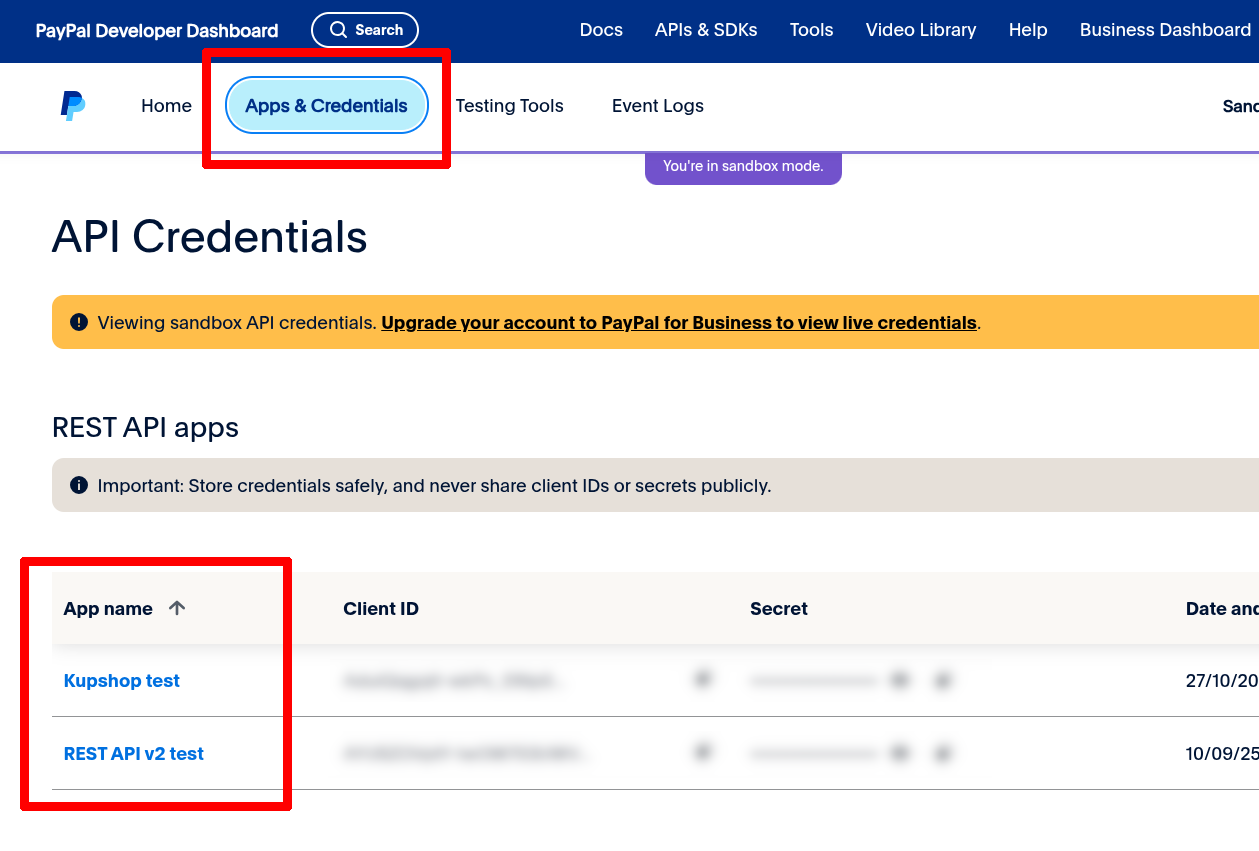Click the date cell starting 27/10
Image resolution: width=1259 pixels, height=851 pixels.
pos(1222,681)
